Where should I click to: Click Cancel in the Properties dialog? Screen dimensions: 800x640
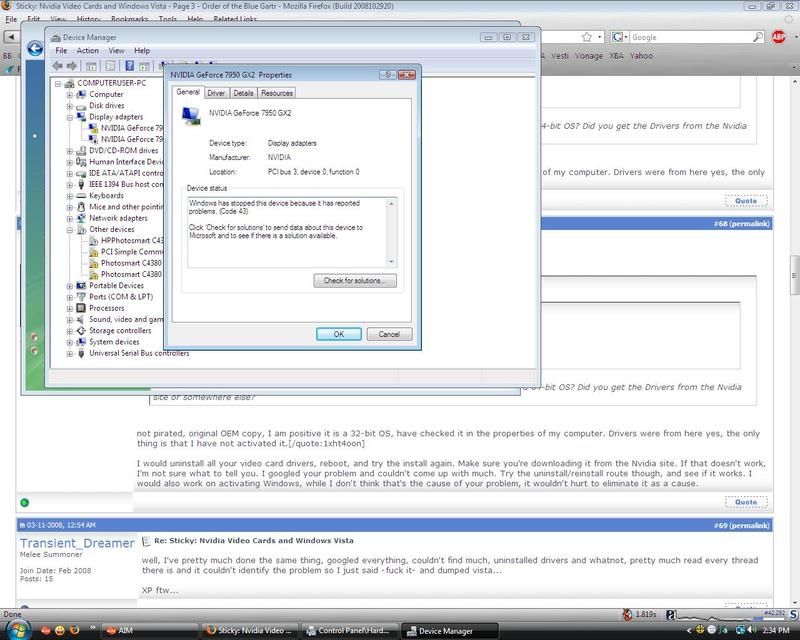389,334
